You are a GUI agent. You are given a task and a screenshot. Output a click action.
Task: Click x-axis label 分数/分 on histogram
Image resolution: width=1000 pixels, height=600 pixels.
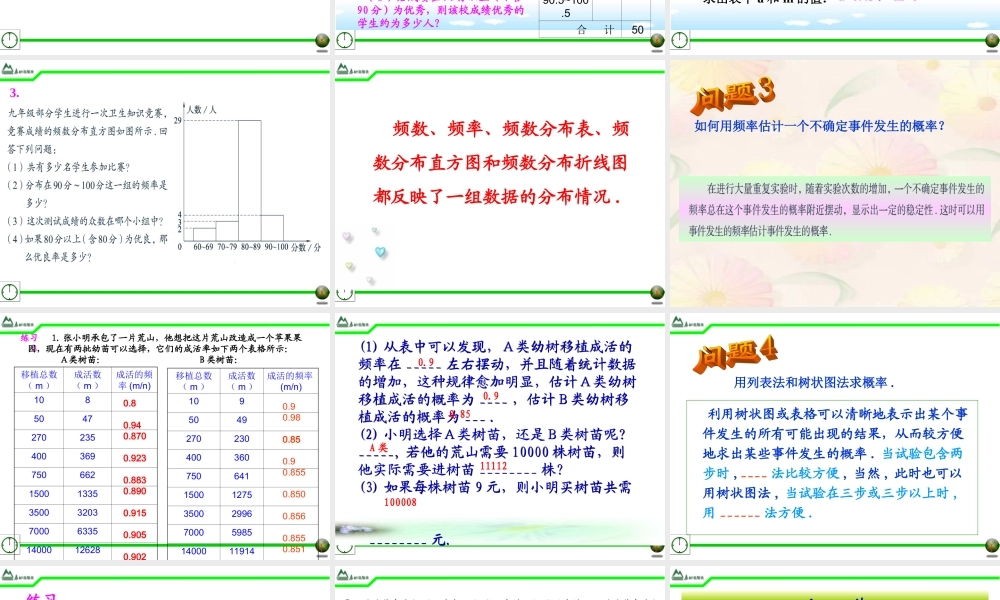click(x=306, y=247)
